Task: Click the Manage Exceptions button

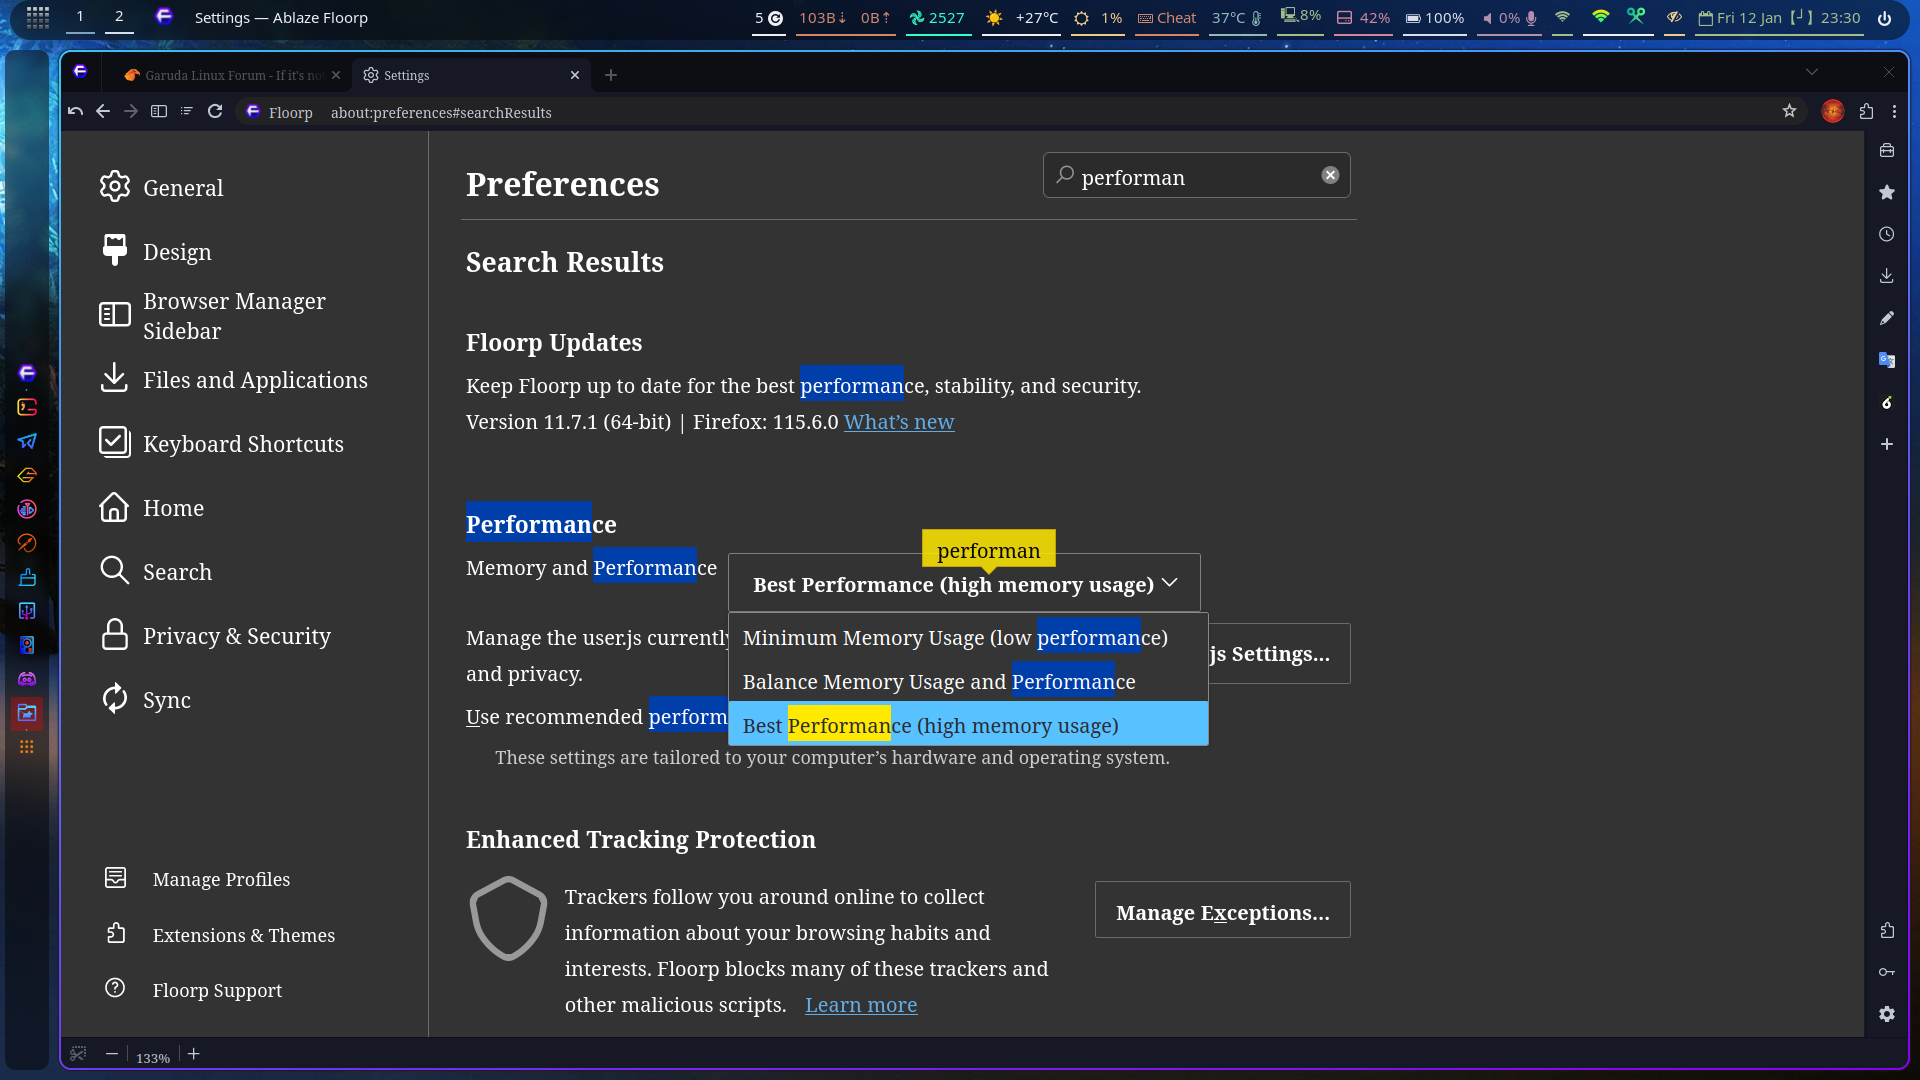Action: click(1222, 910)
